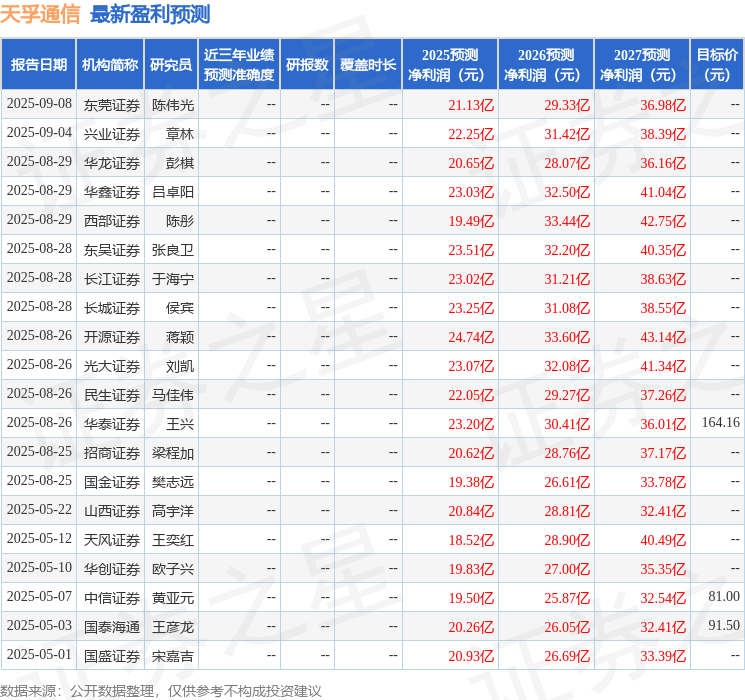Click the 最新盈利预测 heading
745x700 pixels.
[150, 14]
